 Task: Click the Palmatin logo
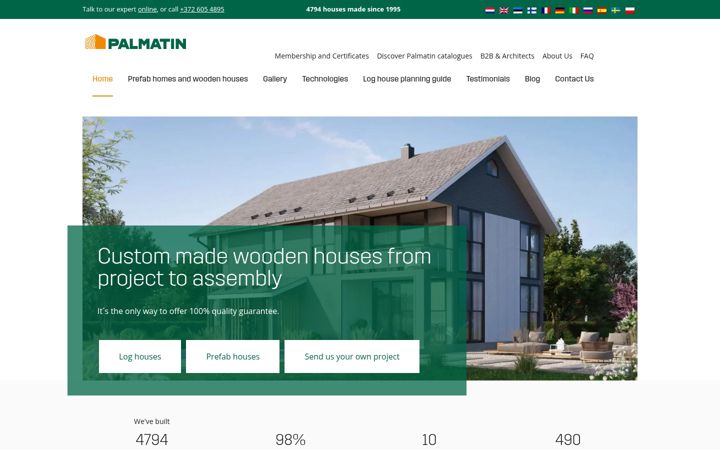pos(135,42)
